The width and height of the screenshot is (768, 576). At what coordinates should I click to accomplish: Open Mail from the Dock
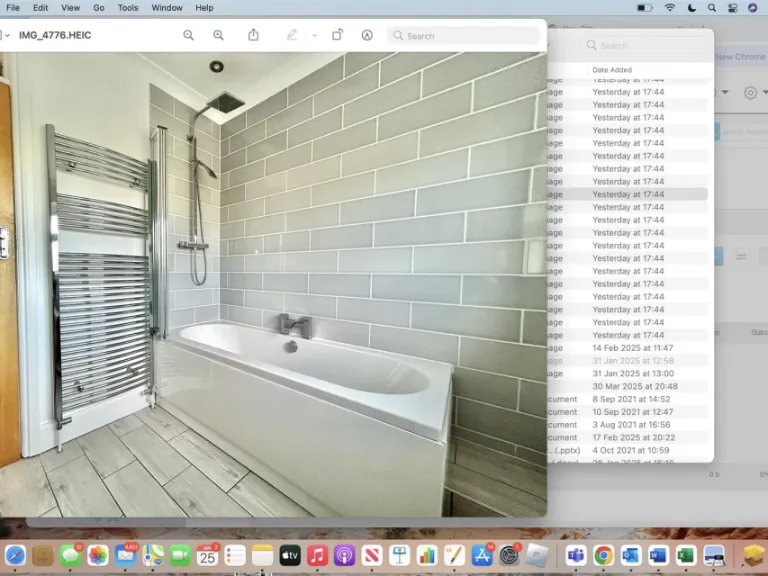(125, 555)
